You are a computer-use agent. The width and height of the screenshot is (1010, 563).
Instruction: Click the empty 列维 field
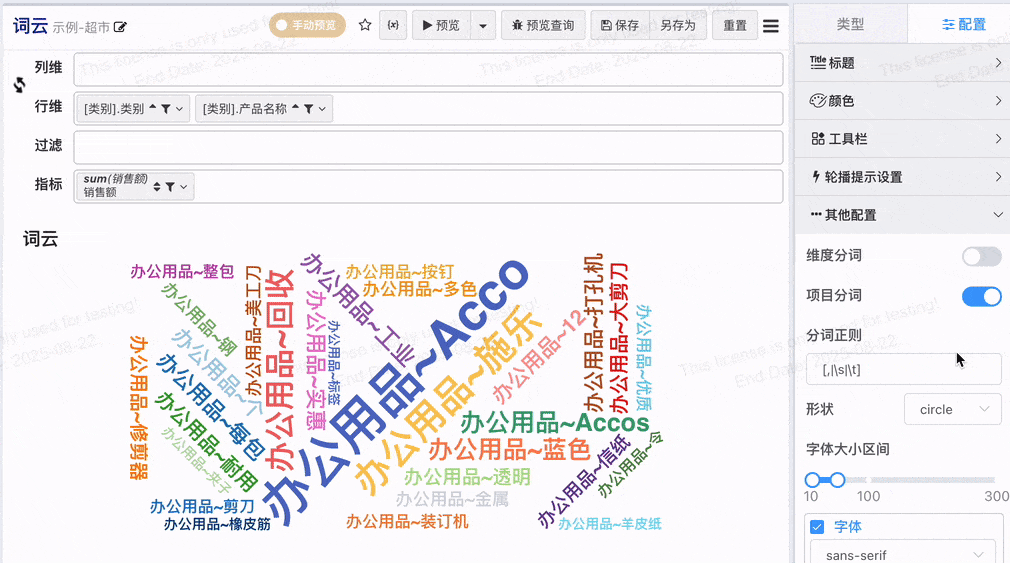click(428, 70)
